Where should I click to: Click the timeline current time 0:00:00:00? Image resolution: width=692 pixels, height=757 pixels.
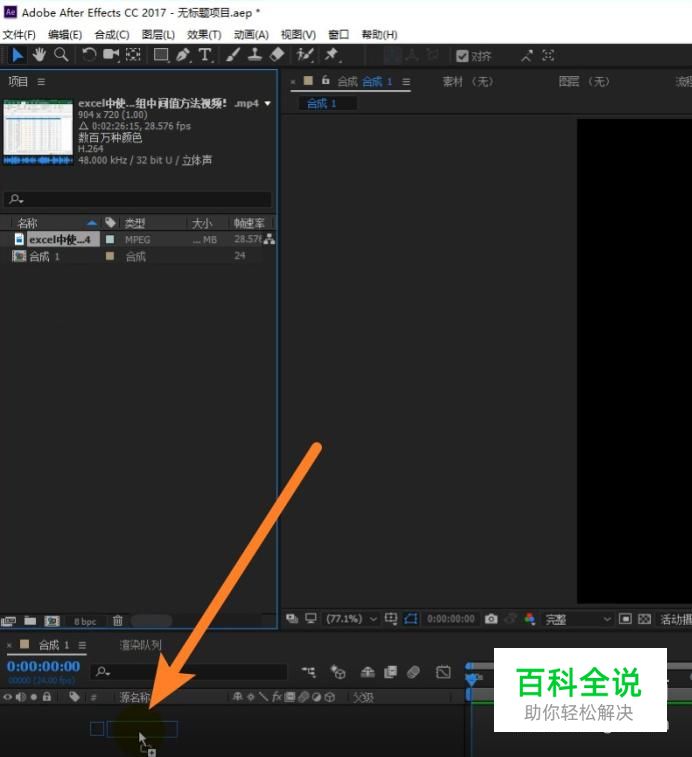[x=43, y=666]
